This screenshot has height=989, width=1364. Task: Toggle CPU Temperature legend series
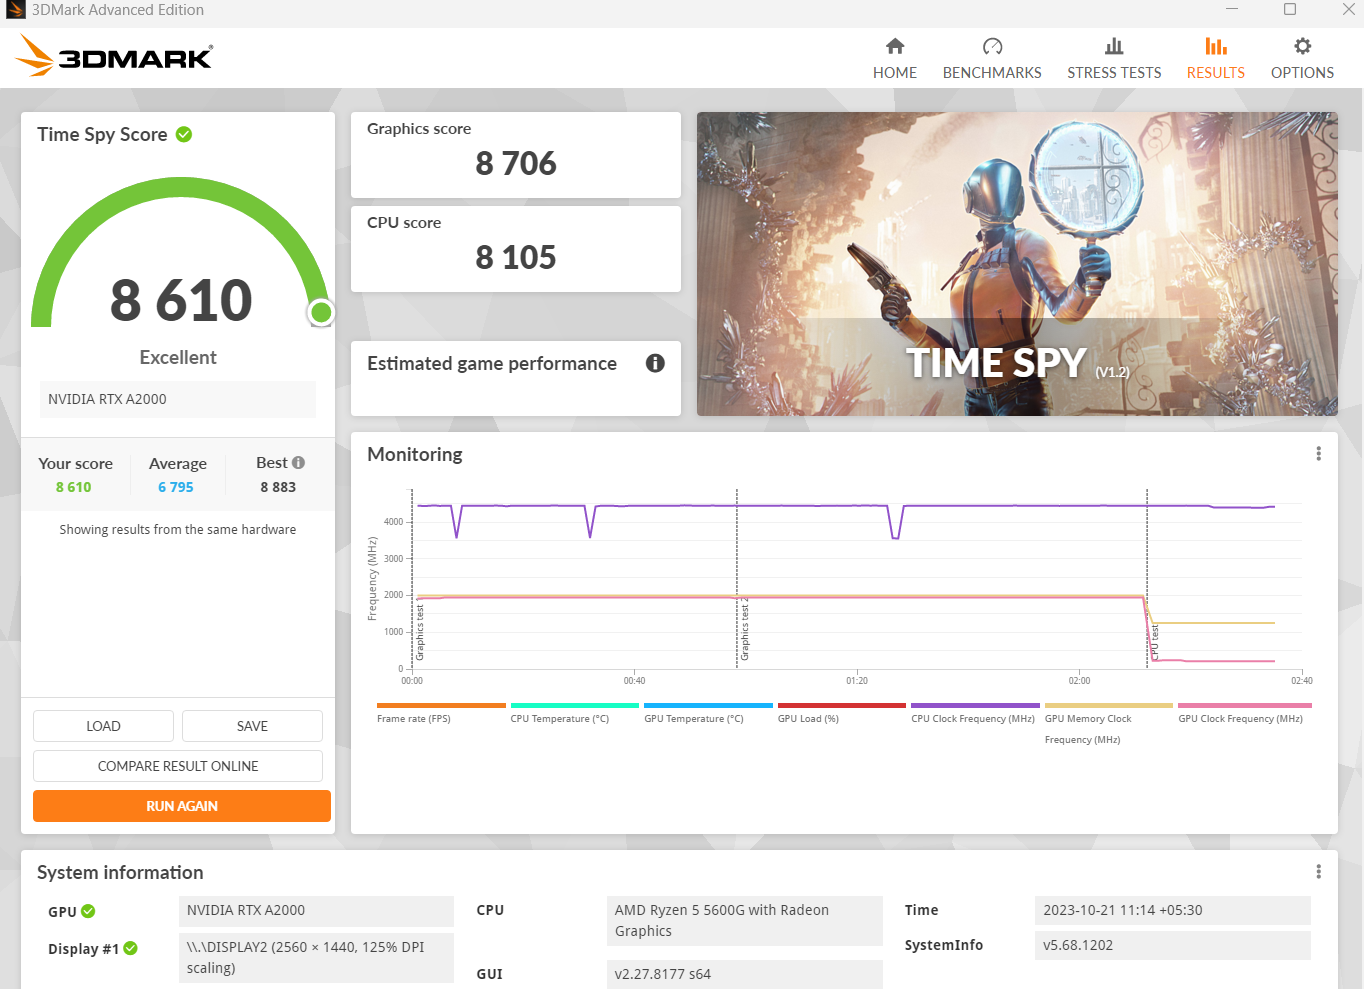click(574, 714)
